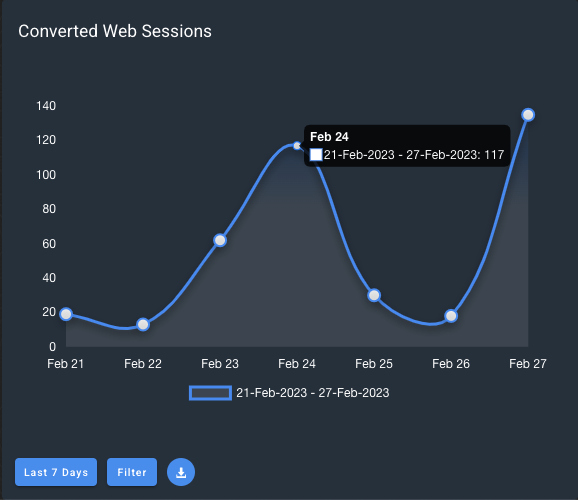Select the Feb 21 data point
Screen dimensions: 578x500
click(66, 314)
